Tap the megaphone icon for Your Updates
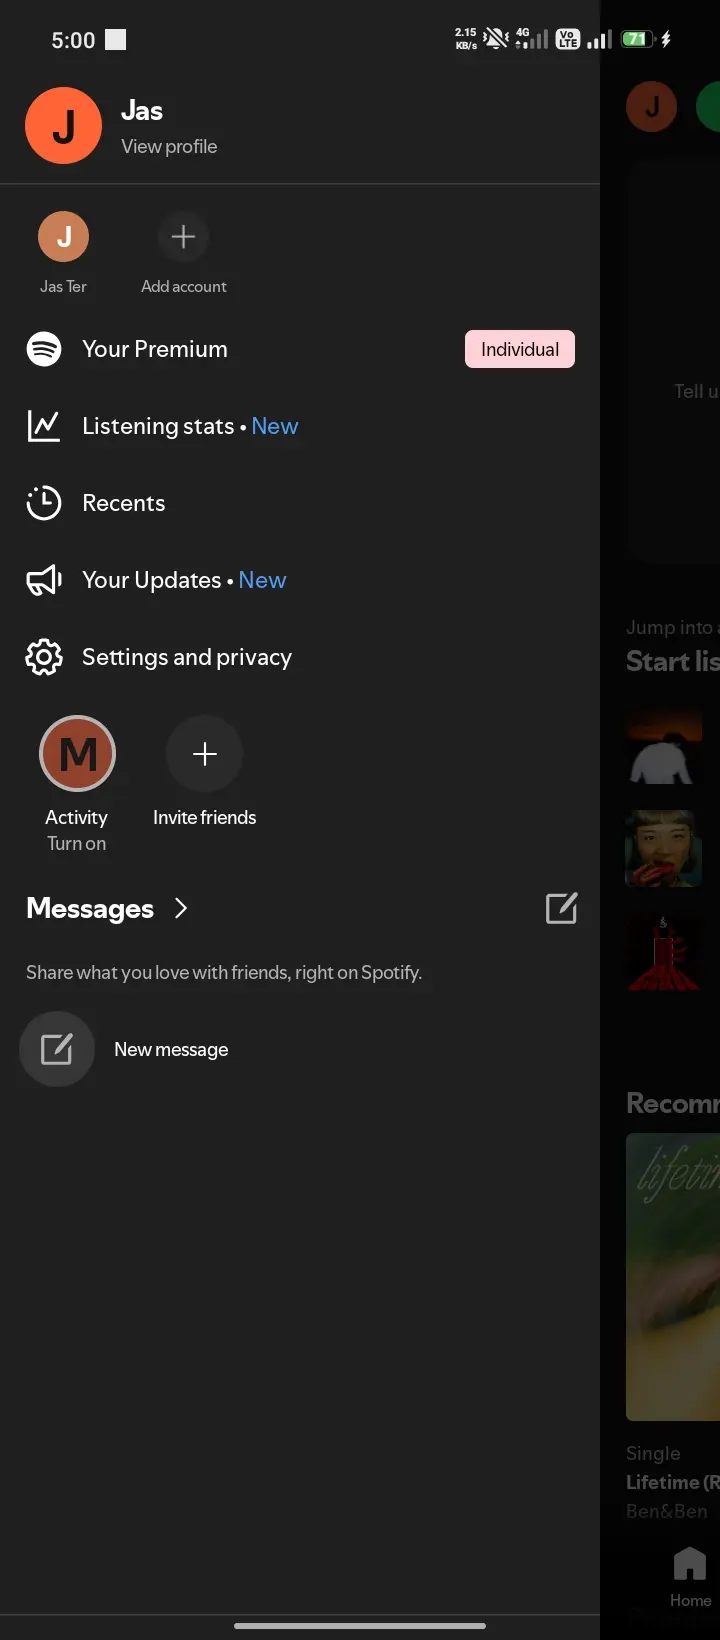720x1640 pixels. (44, 580)
